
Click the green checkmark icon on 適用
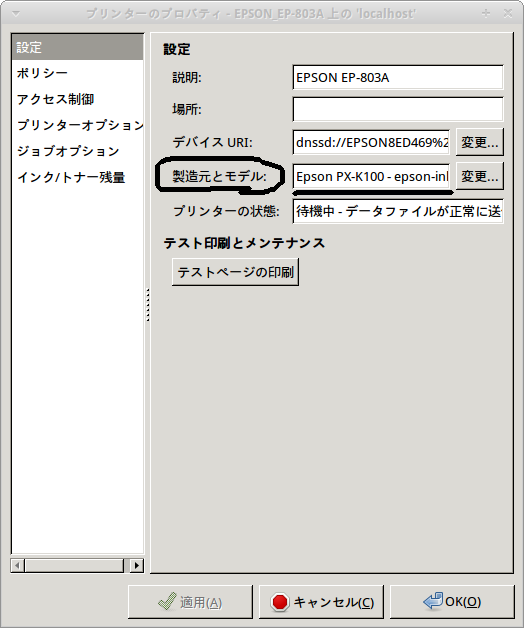tap(167, 602)
